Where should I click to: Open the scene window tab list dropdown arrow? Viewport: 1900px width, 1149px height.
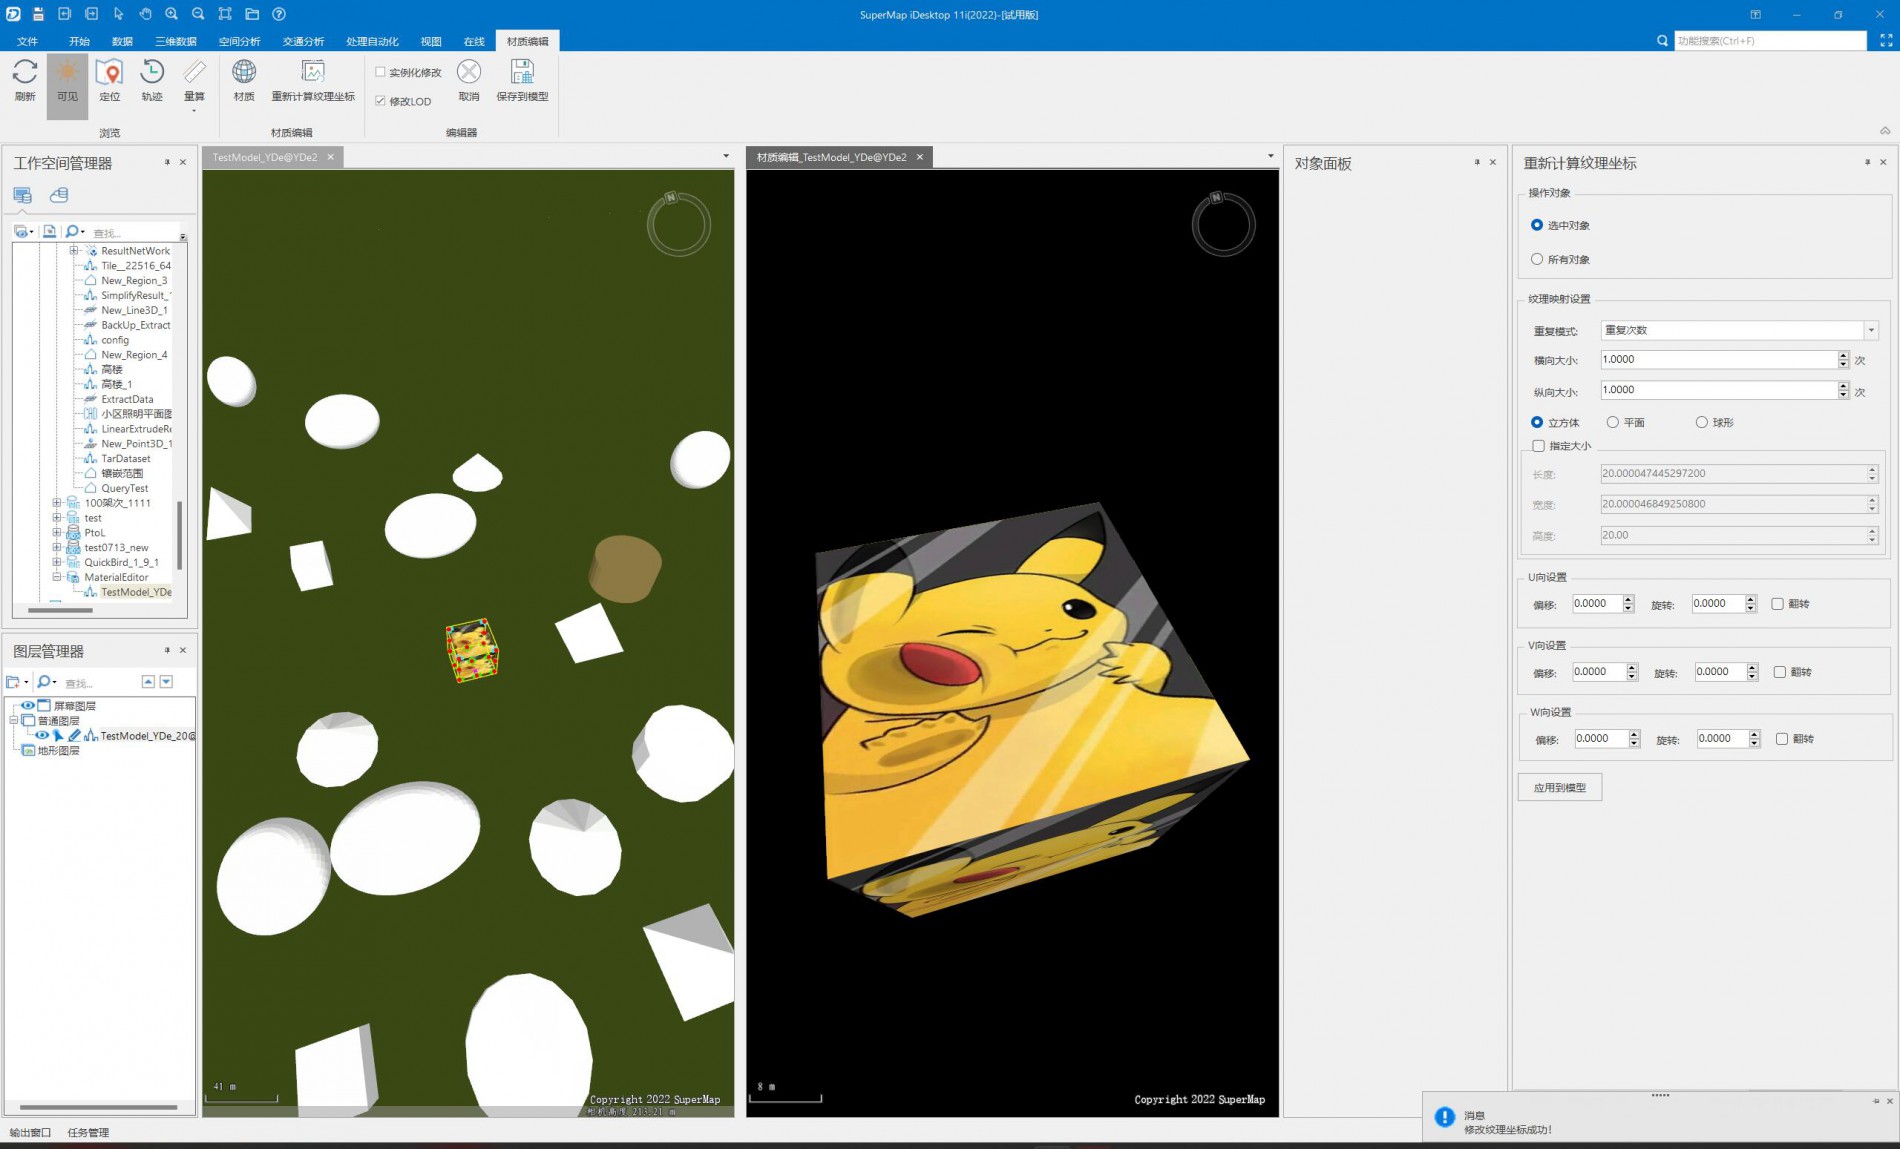click(726, 156)
